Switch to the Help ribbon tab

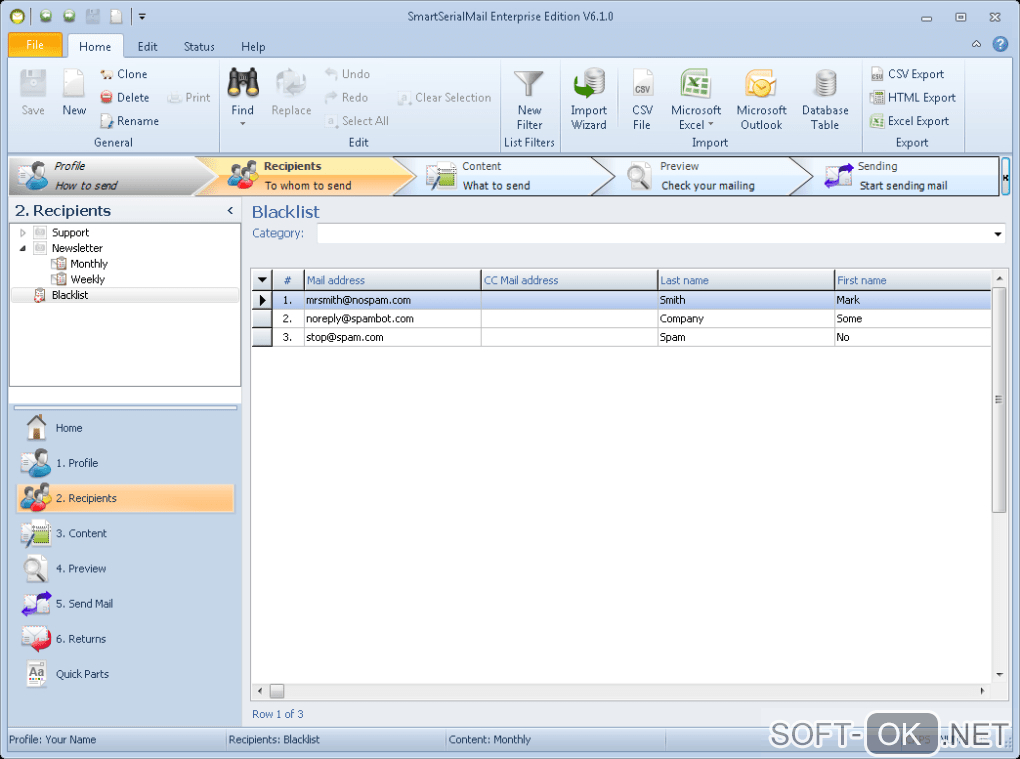point(253,47)
